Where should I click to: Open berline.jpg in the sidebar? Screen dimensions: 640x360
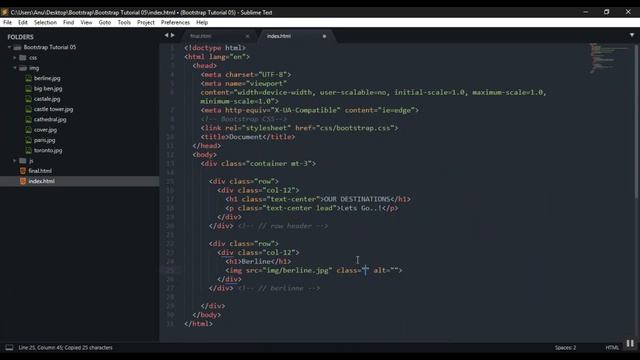click(x=47, y=78)
